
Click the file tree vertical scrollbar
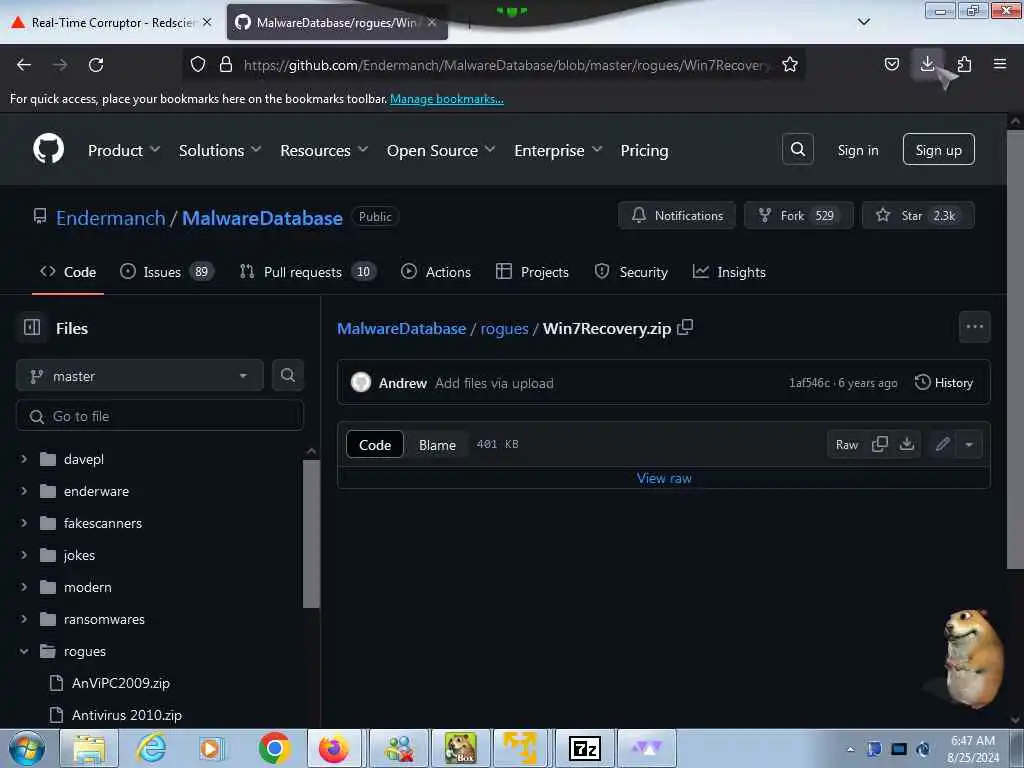[312, 532]
